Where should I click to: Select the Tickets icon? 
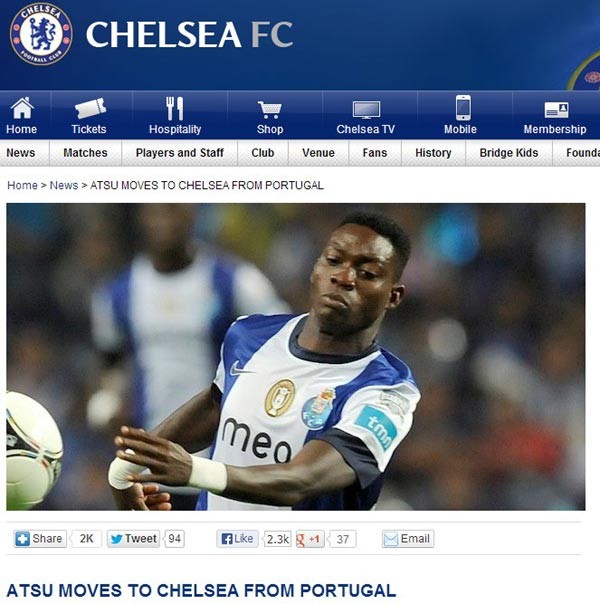click(90, 108)
